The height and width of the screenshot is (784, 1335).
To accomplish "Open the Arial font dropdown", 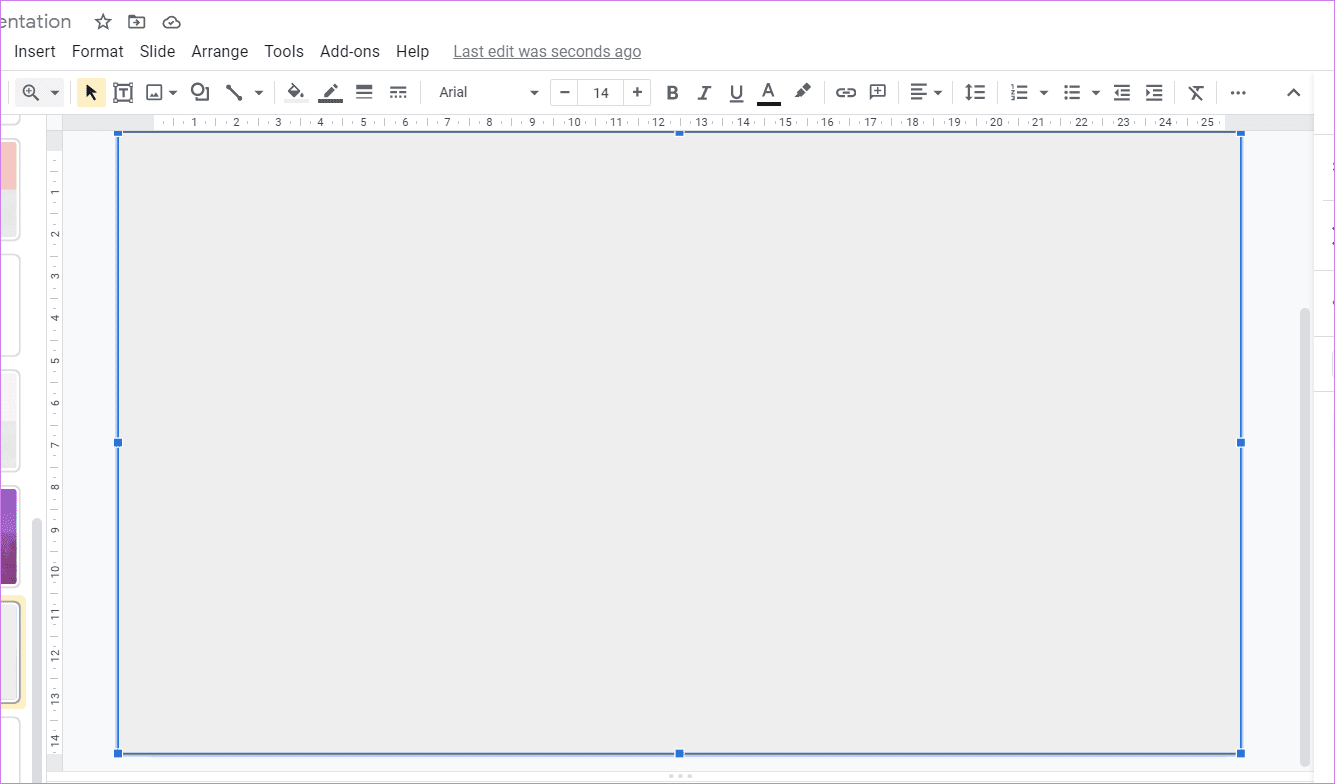I will tap(488, 93).
